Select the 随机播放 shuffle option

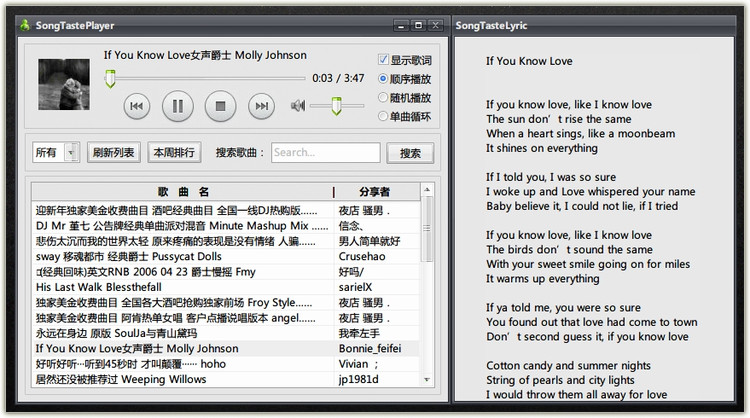click(x=383, y=97)
